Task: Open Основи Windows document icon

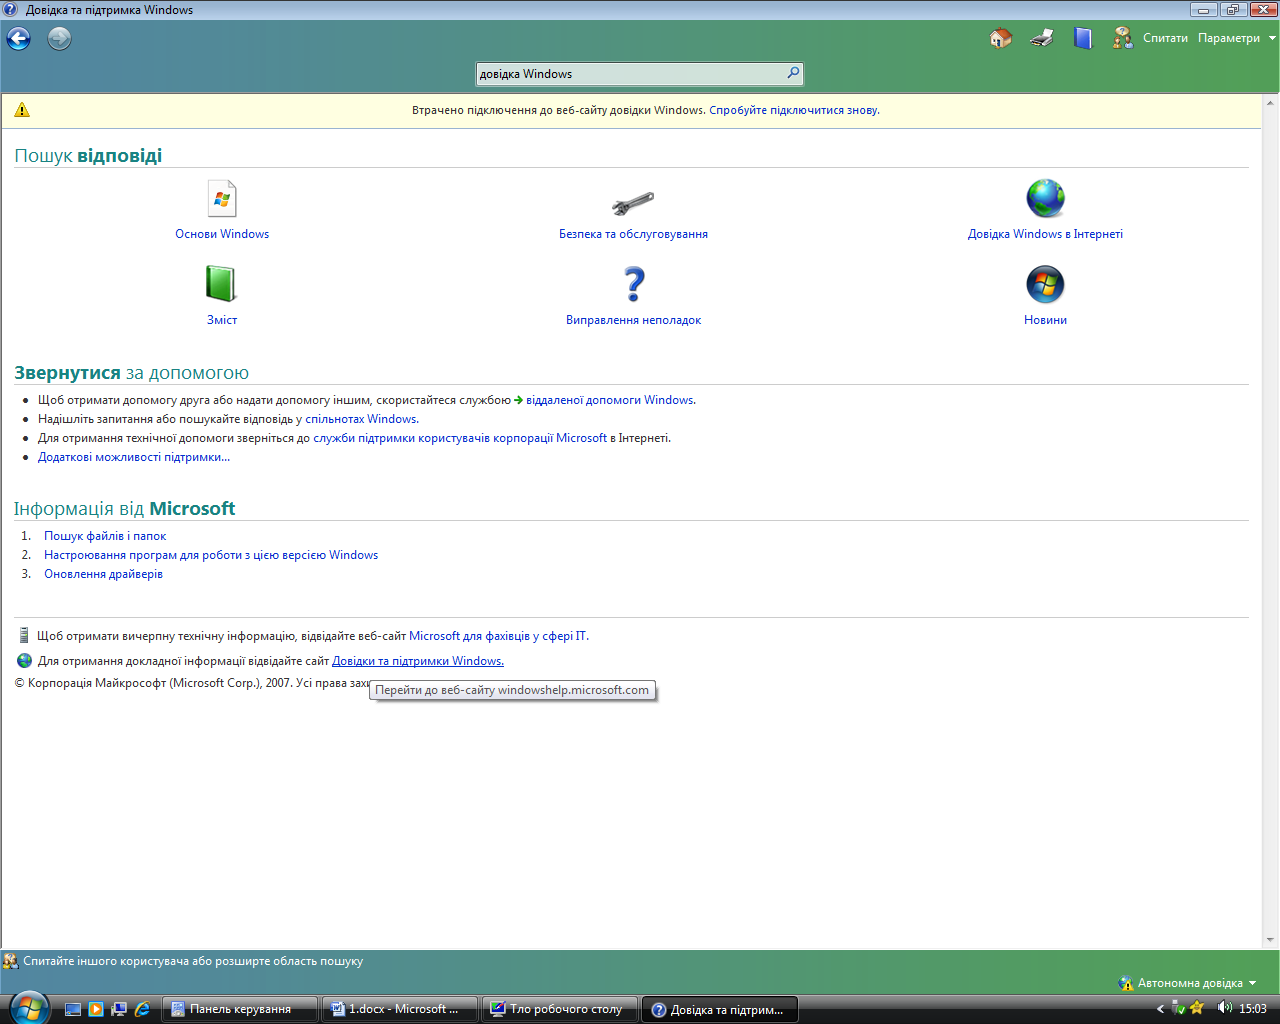Action: [222, 198]
